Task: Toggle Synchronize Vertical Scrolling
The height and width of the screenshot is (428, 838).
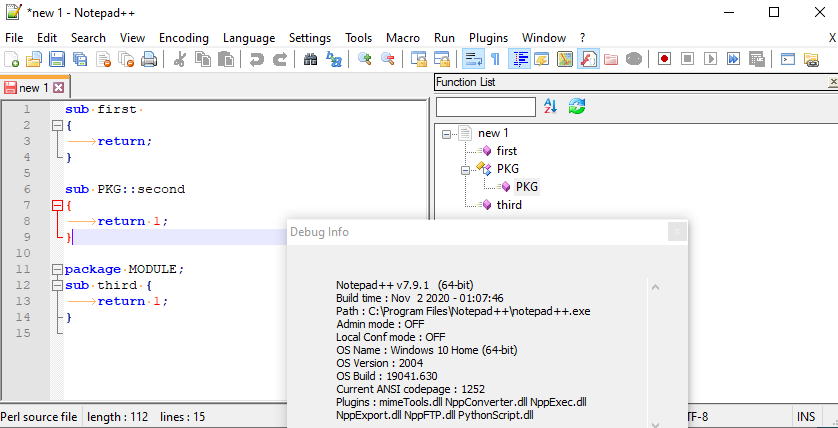Action: 418,59
